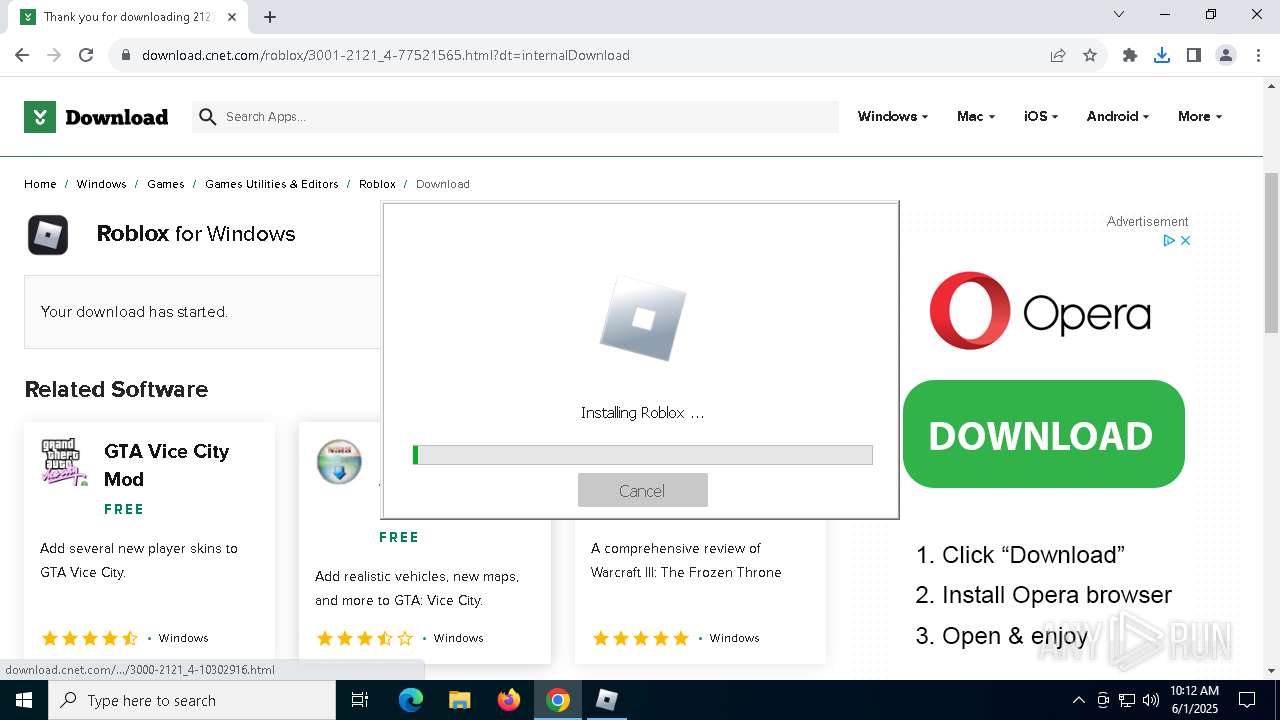Open Home breadcrumb link

(x=40, y=184)
